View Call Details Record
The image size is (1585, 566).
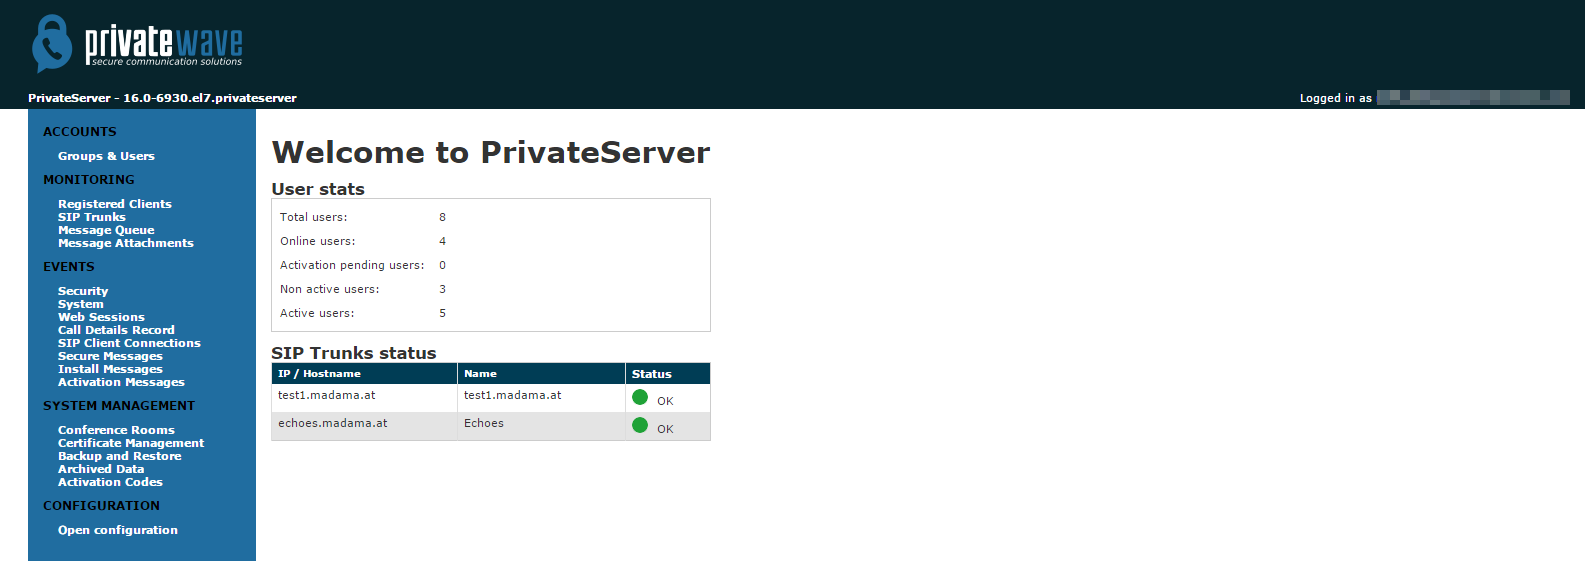click(116, 330)
